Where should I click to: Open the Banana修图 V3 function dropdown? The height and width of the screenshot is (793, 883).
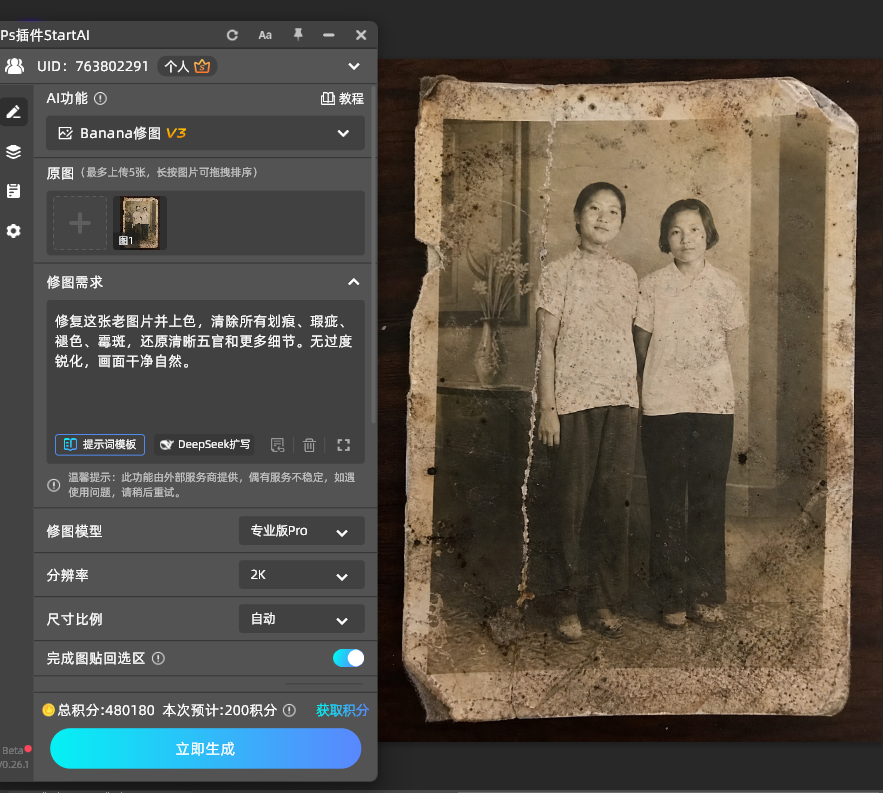click(x=205, y=133)
